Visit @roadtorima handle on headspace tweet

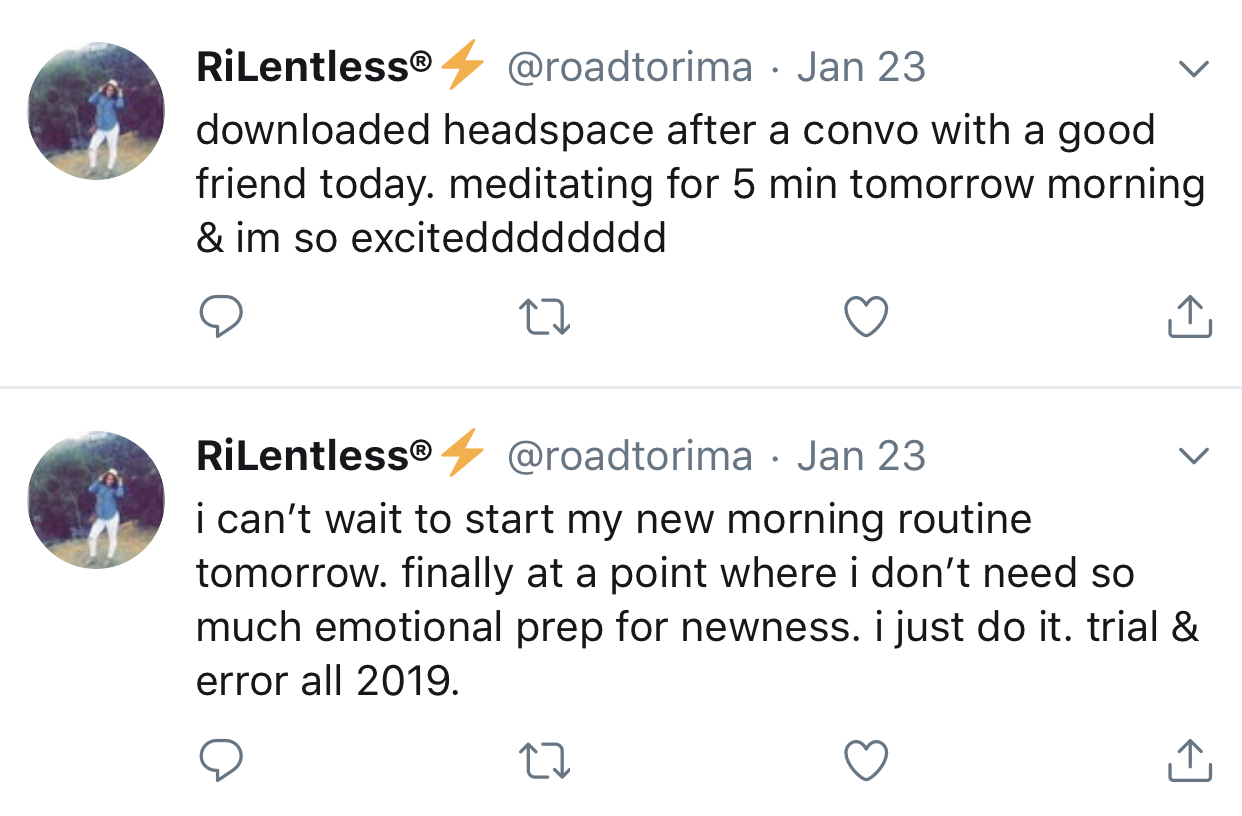(x=630, y=68)
